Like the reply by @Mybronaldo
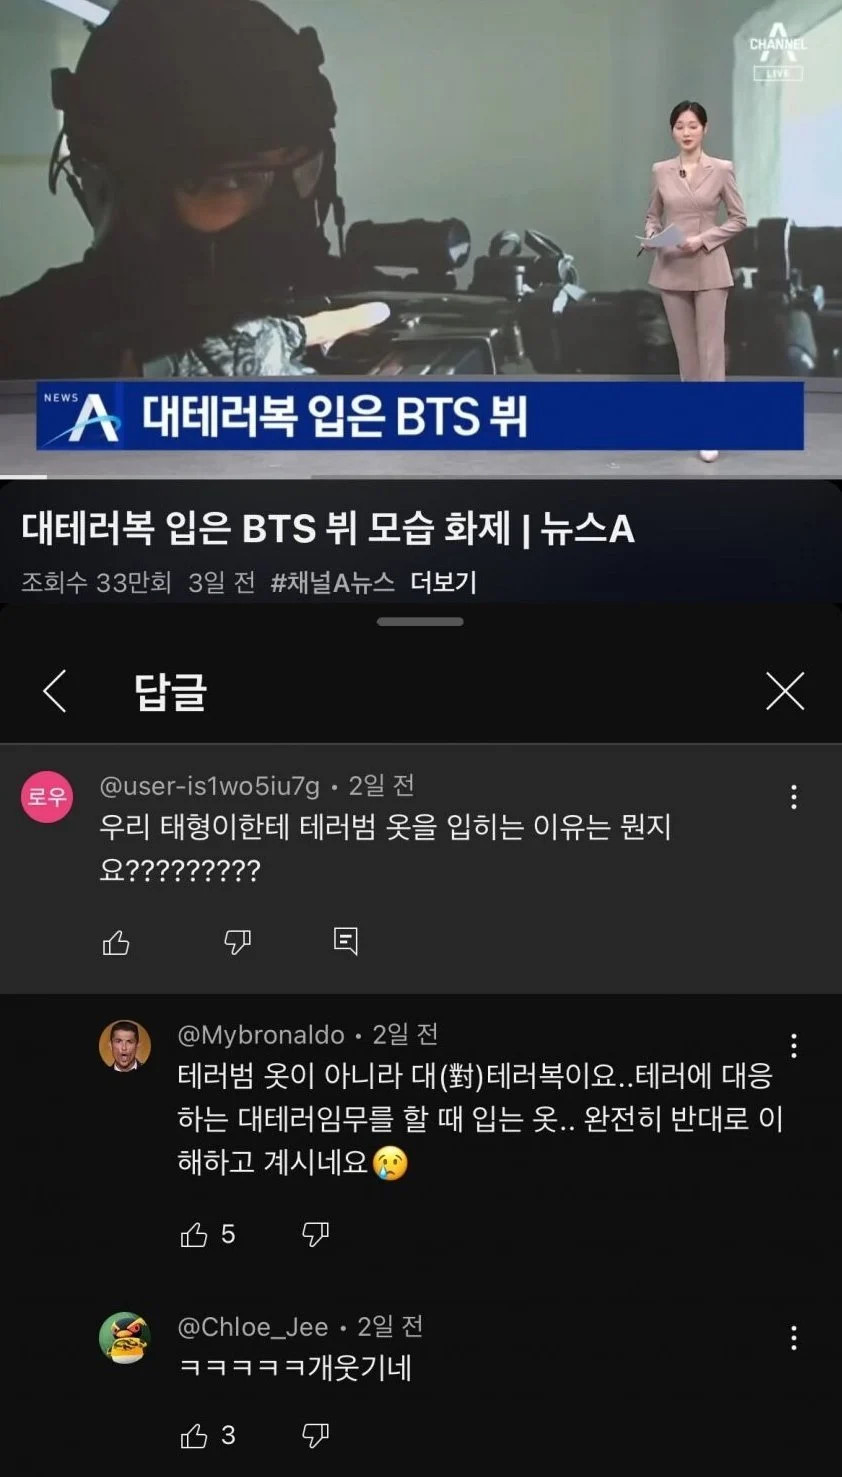This screenshot has width=842, height=1477. pos(194,1235)
